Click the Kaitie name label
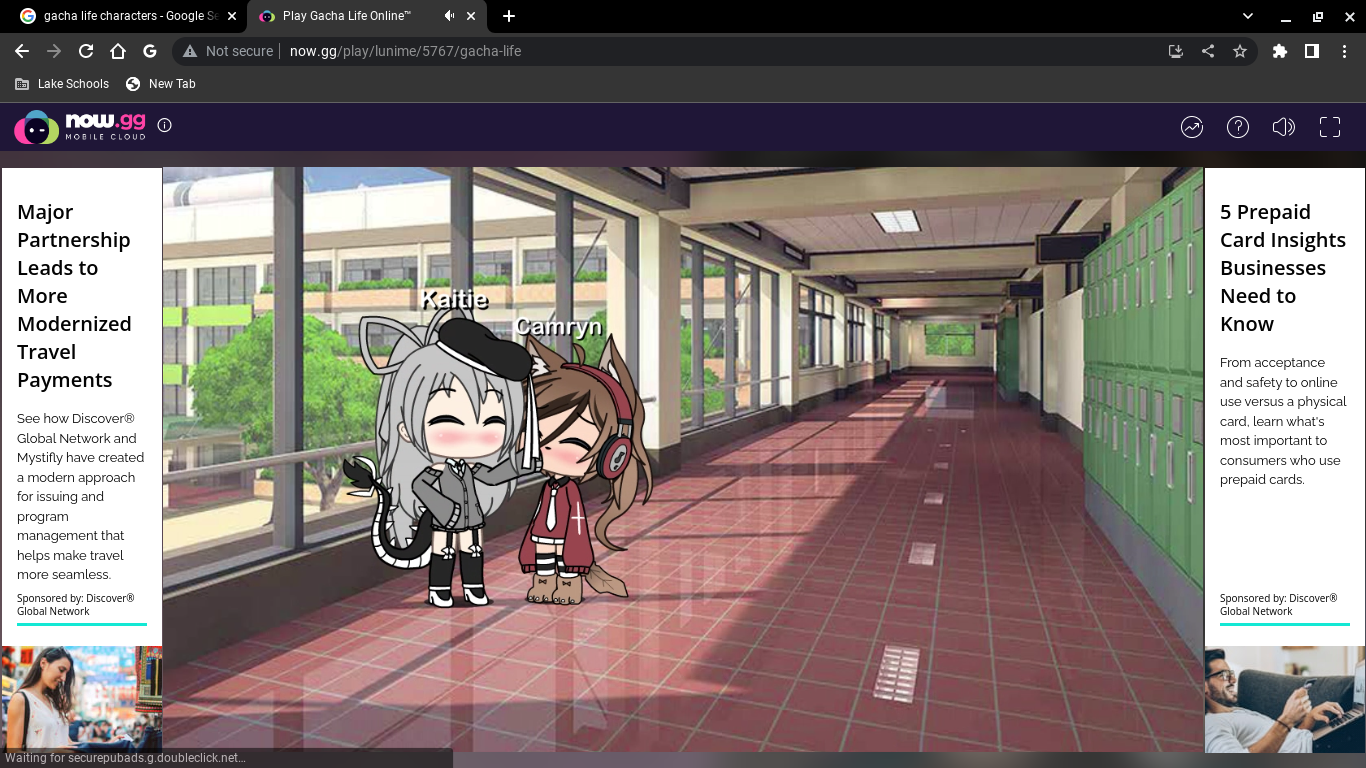 click(454, 299)
